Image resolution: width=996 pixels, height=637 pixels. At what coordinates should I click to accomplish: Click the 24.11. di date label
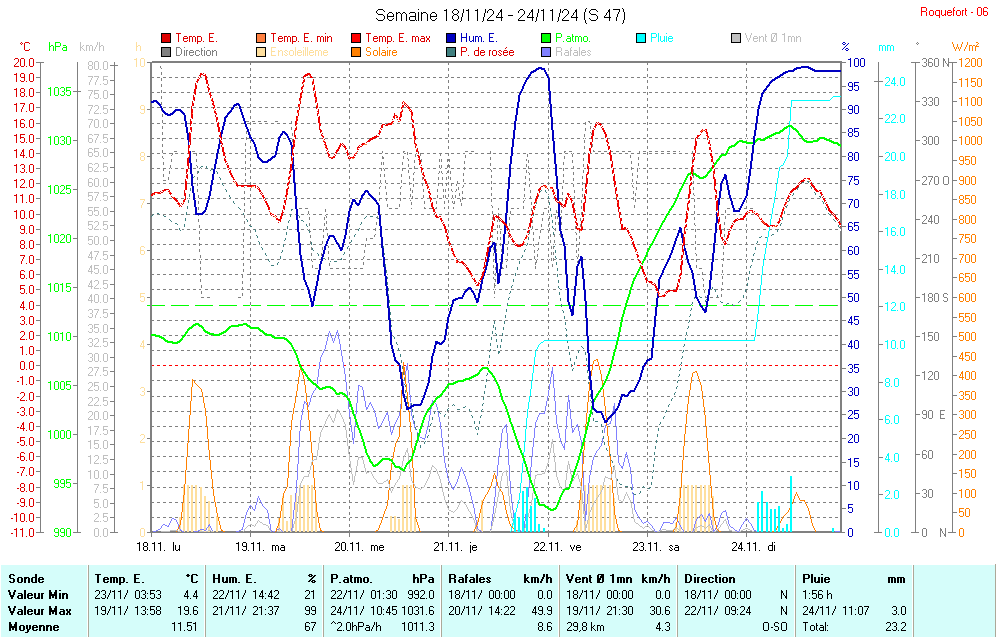(753, 547)
